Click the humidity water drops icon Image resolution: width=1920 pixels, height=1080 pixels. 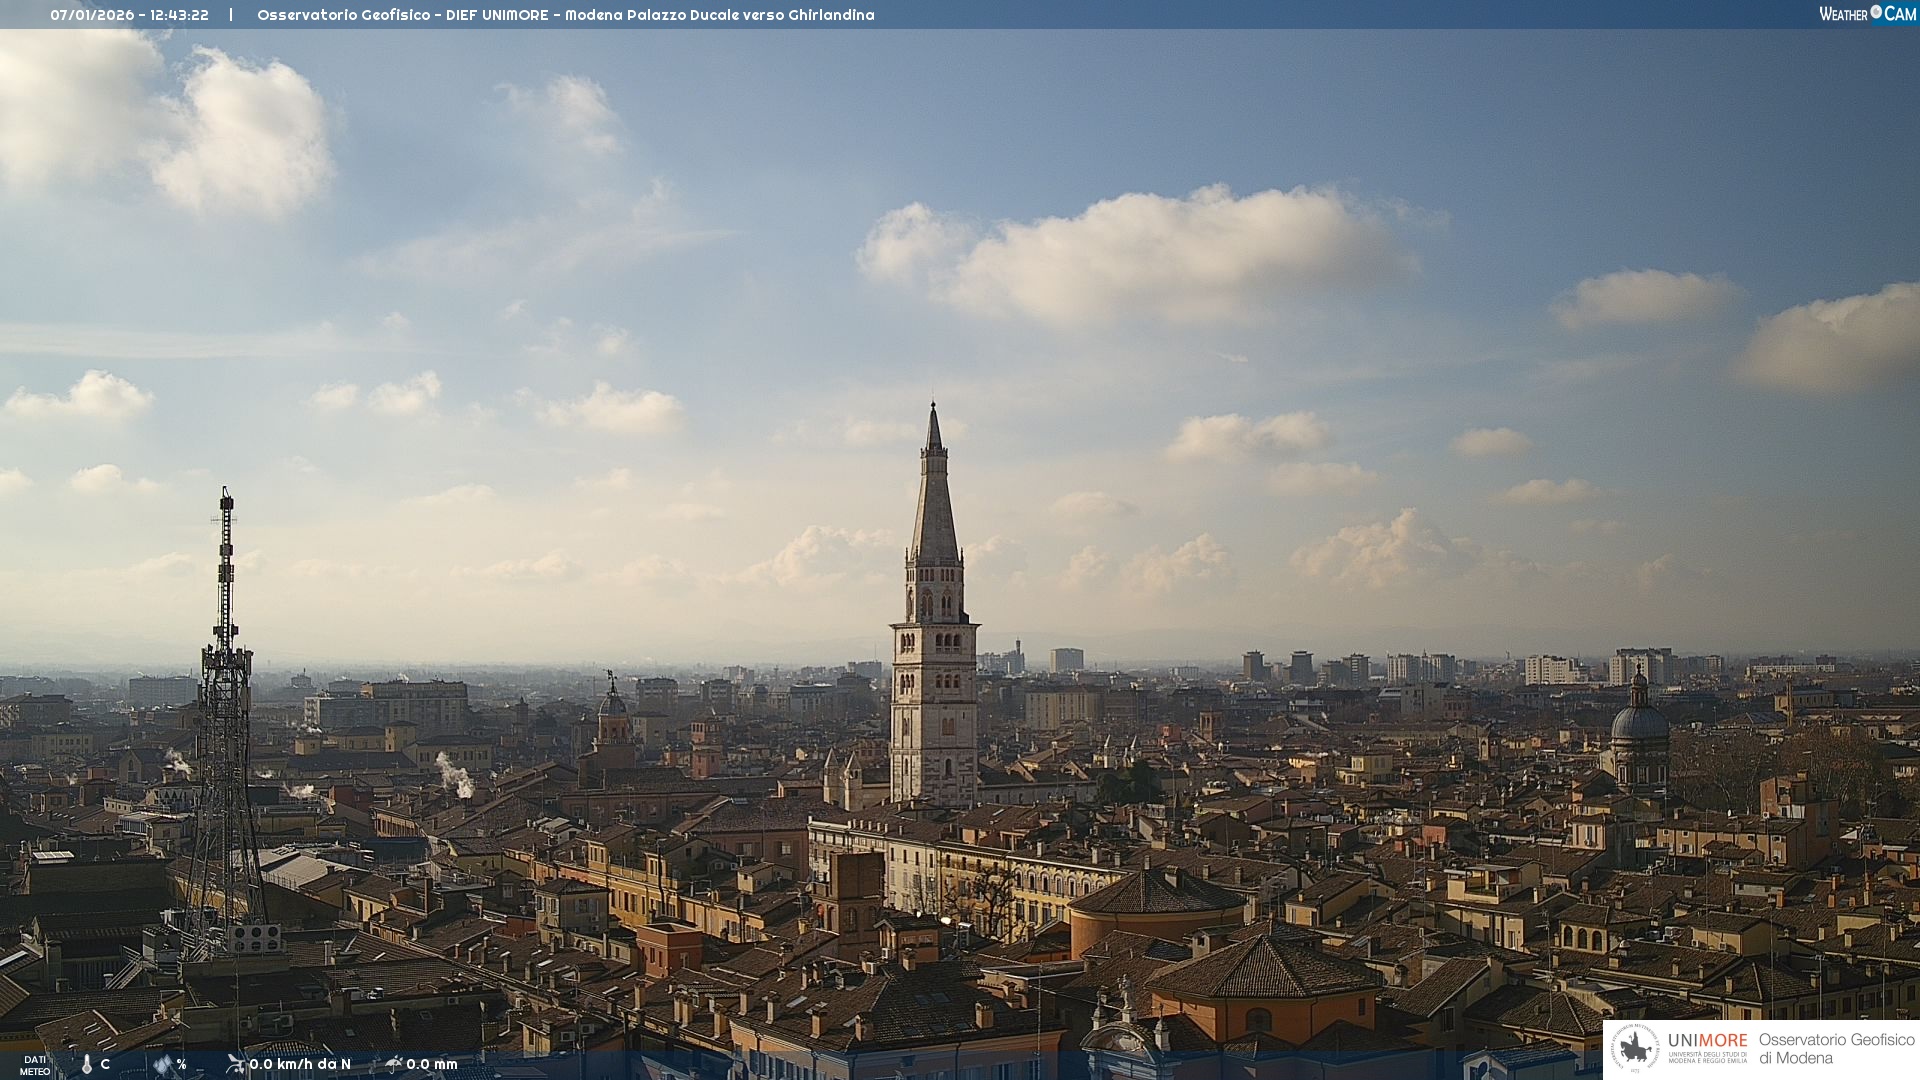pos(163,1064)
